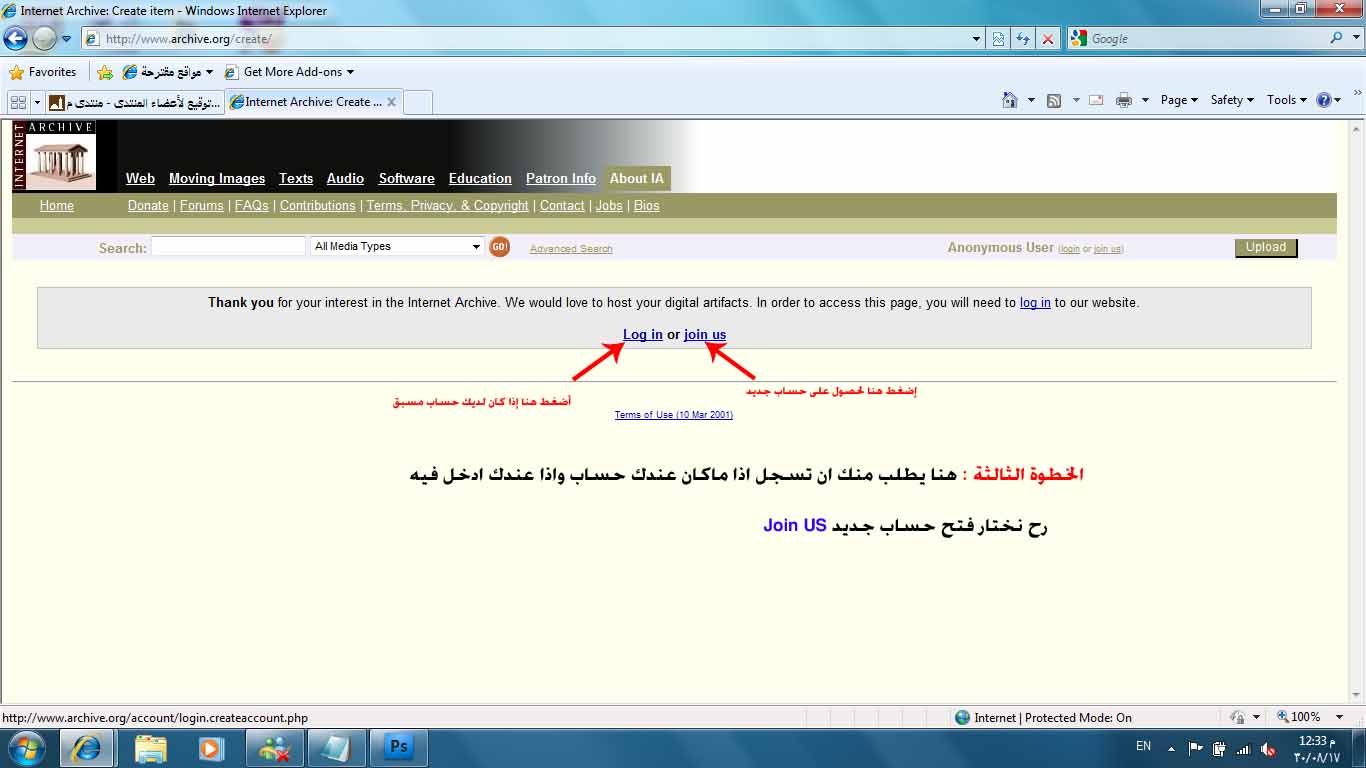Open the search provider dropdown arrow
This screenshot has width=1366, height=768.
pyautogui.click(x=1354, y=38)
